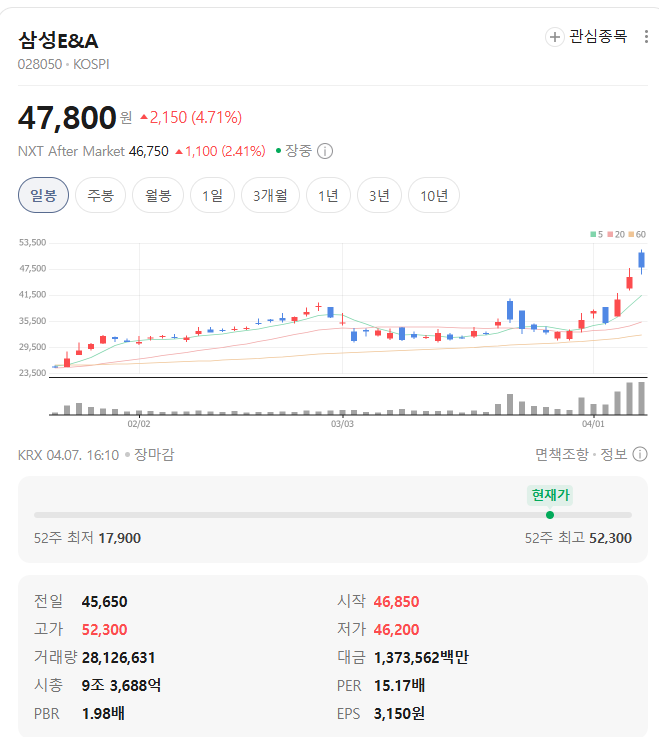Click the 현재가 marker dot on 52-week range
This screenshot has width=659, height=737.
point(550,515)
